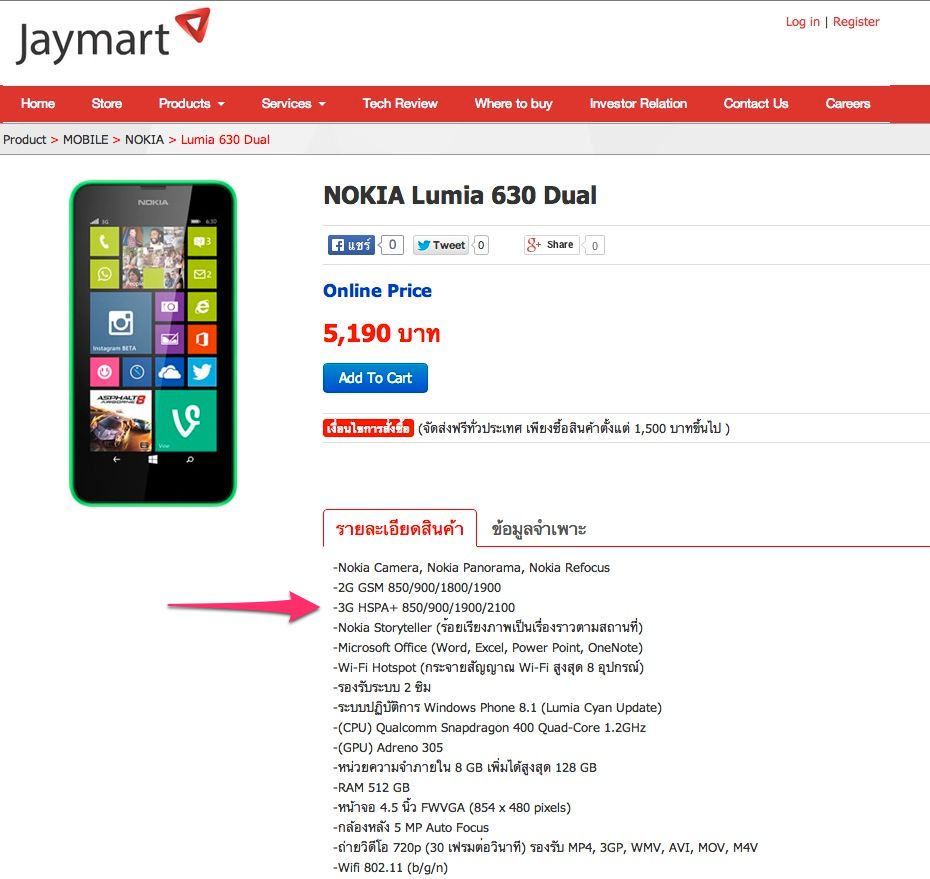Open the Tech Review menu item
The width and height of the screenshot is (930, 879).
(x=400, y=103)
